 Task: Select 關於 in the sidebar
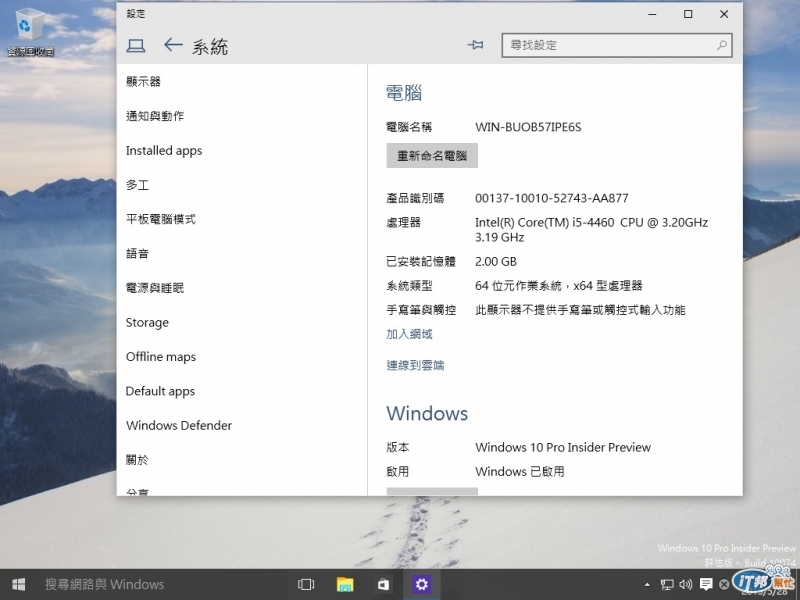138,460
